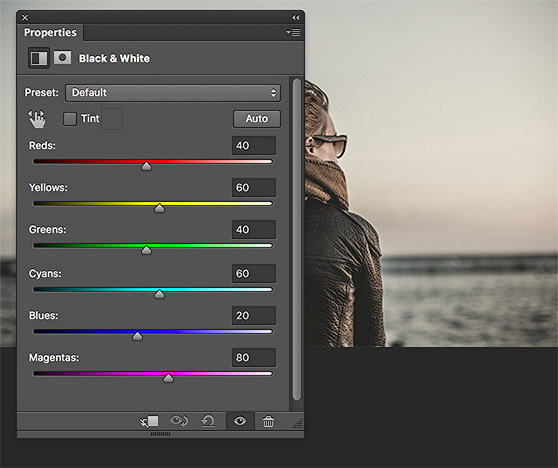Click the Blues label
The height and width of the screenshot is (468, 558).
tap(43, 316)
